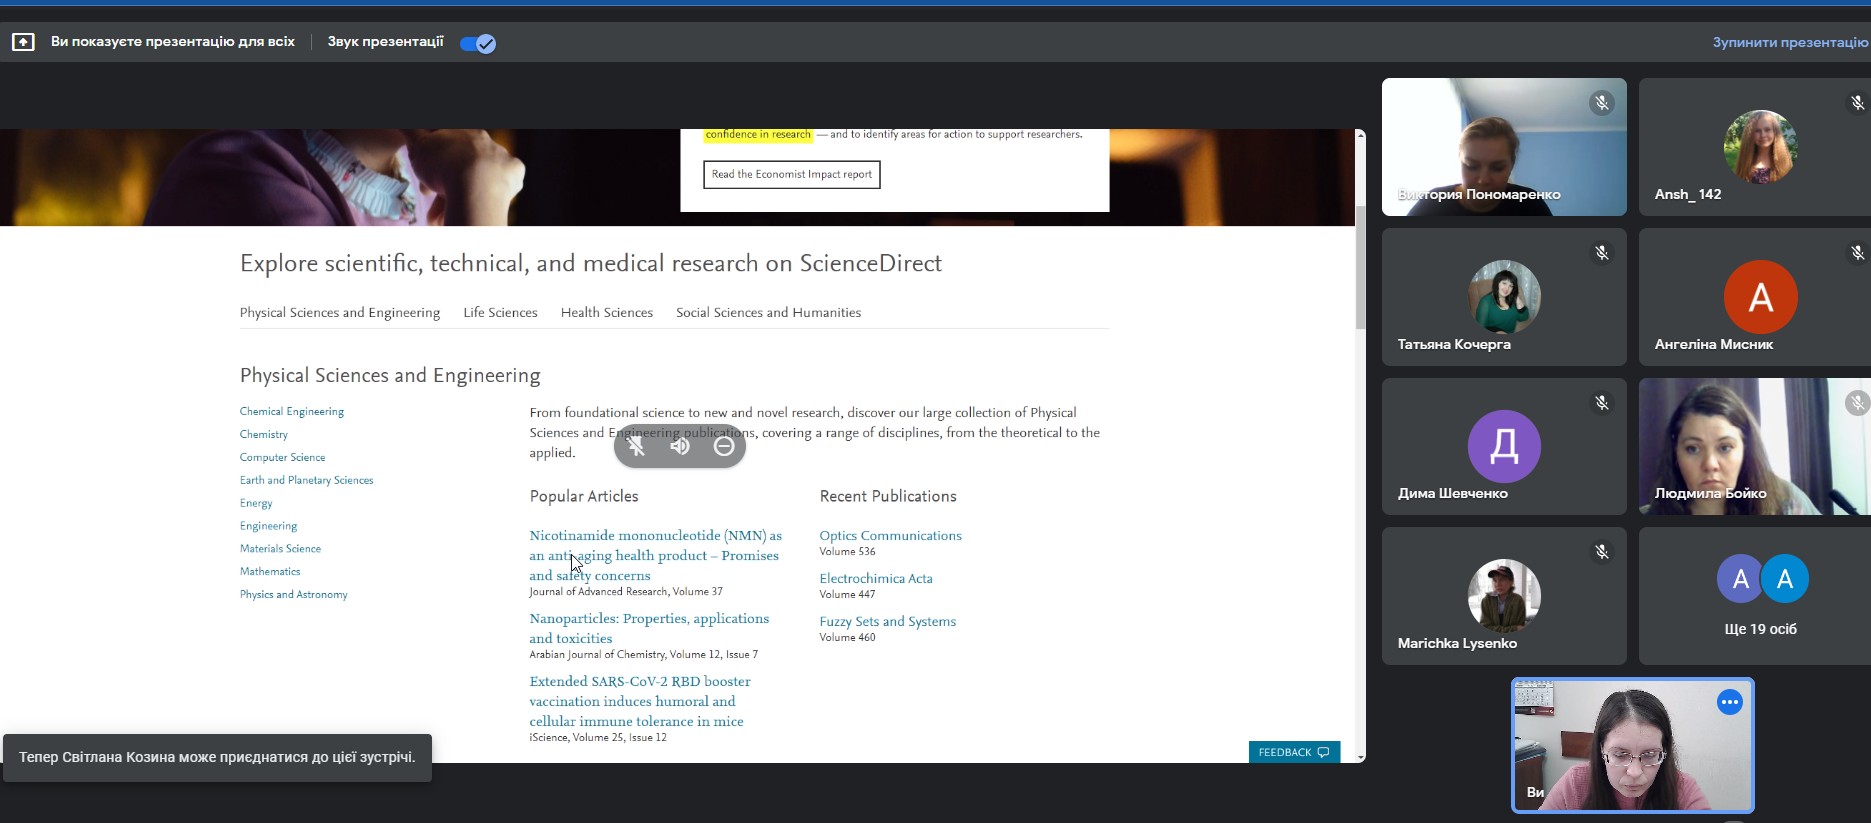Viewport: 1871px width, 823px height.
Task: Open Energy subject link
Action: [x=256, y=503]
